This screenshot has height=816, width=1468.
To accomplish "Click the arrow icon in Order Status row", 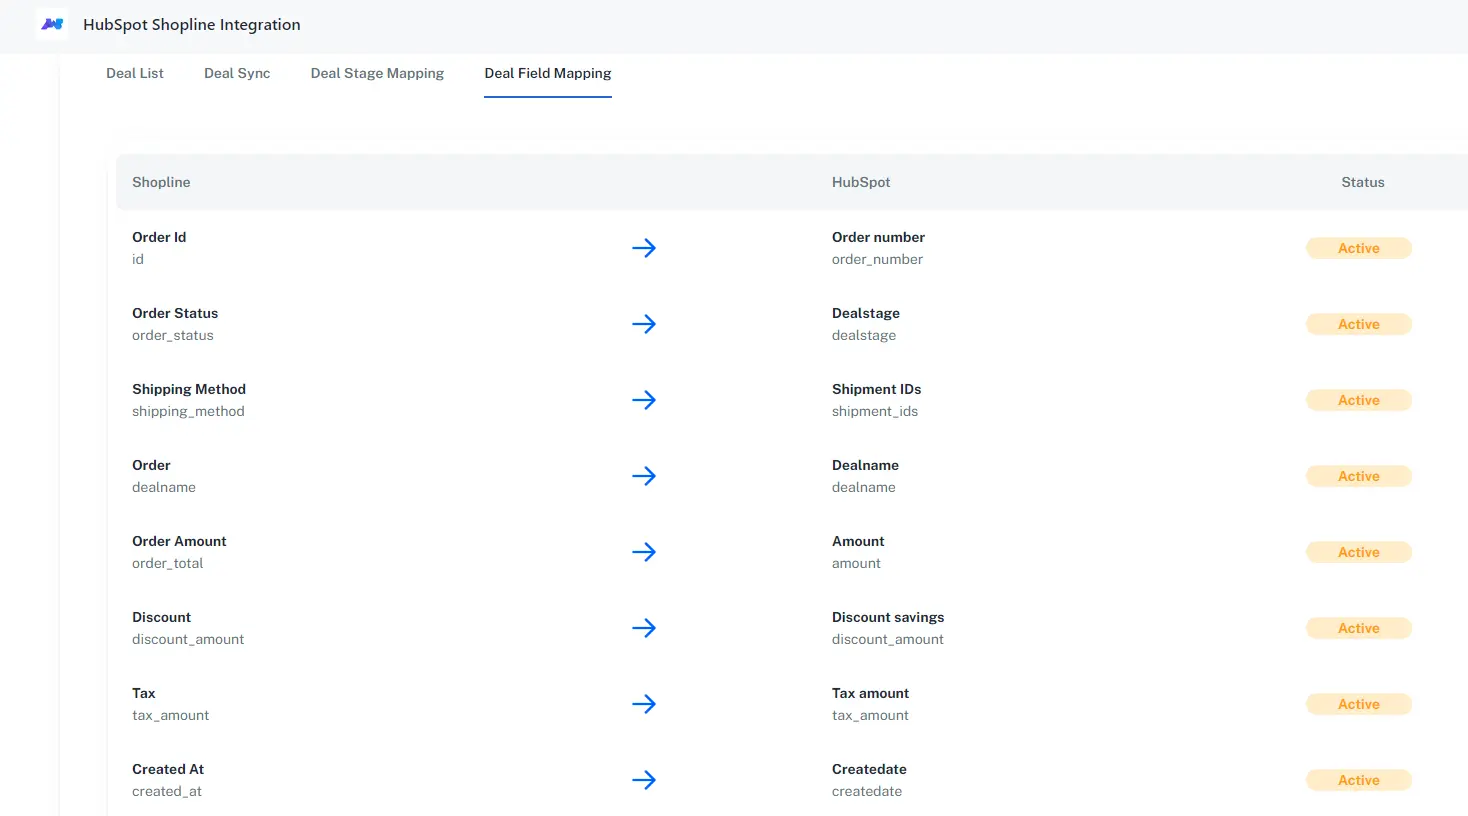I will [644, 324].
